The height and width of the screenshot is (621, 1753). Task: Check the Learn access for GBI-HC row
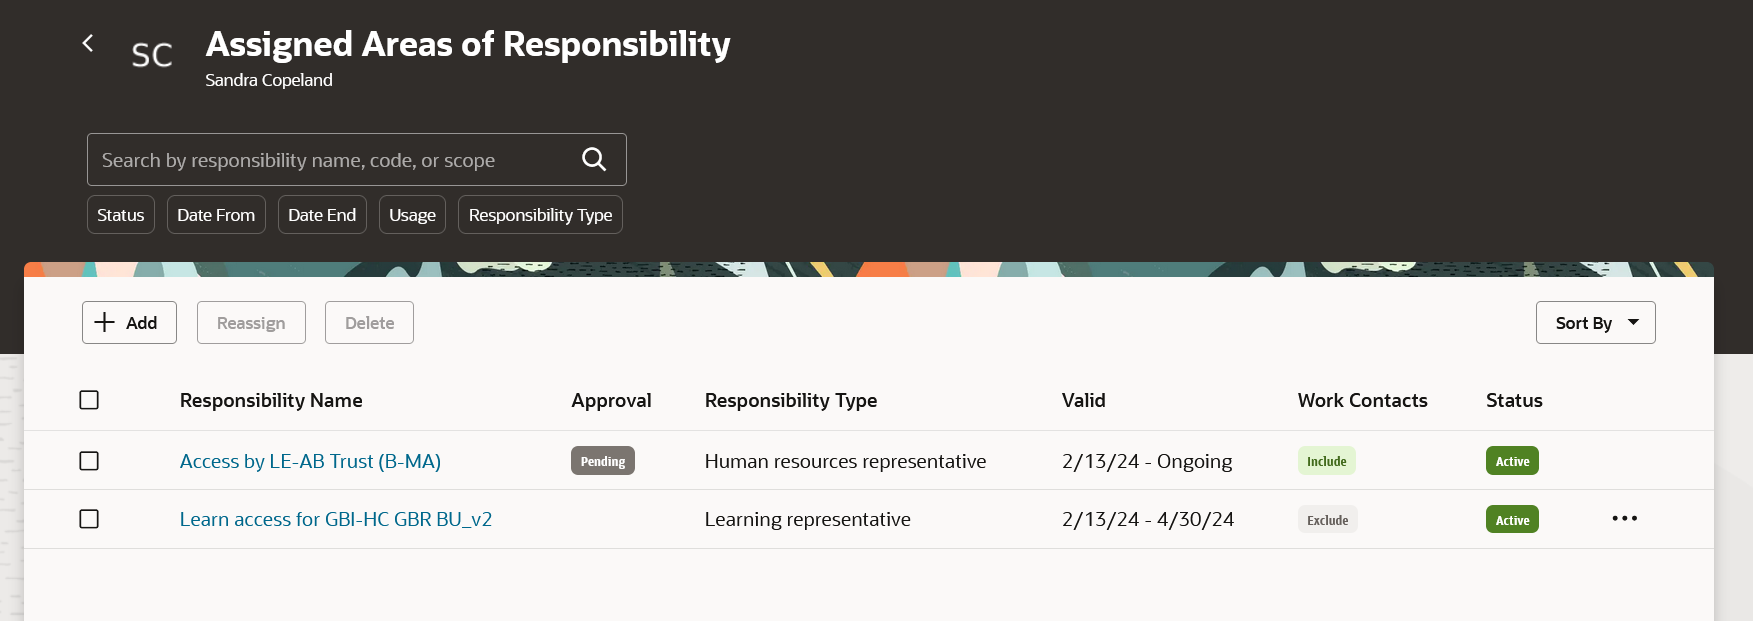(x=89, y=519)
